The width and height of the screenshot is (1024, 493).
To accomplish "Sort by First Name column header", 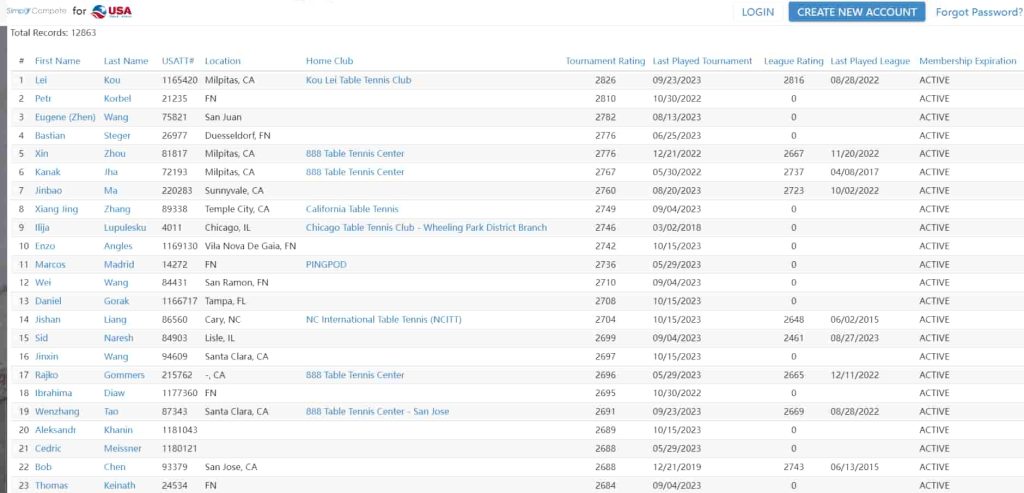I will click(x=57, y=61).
